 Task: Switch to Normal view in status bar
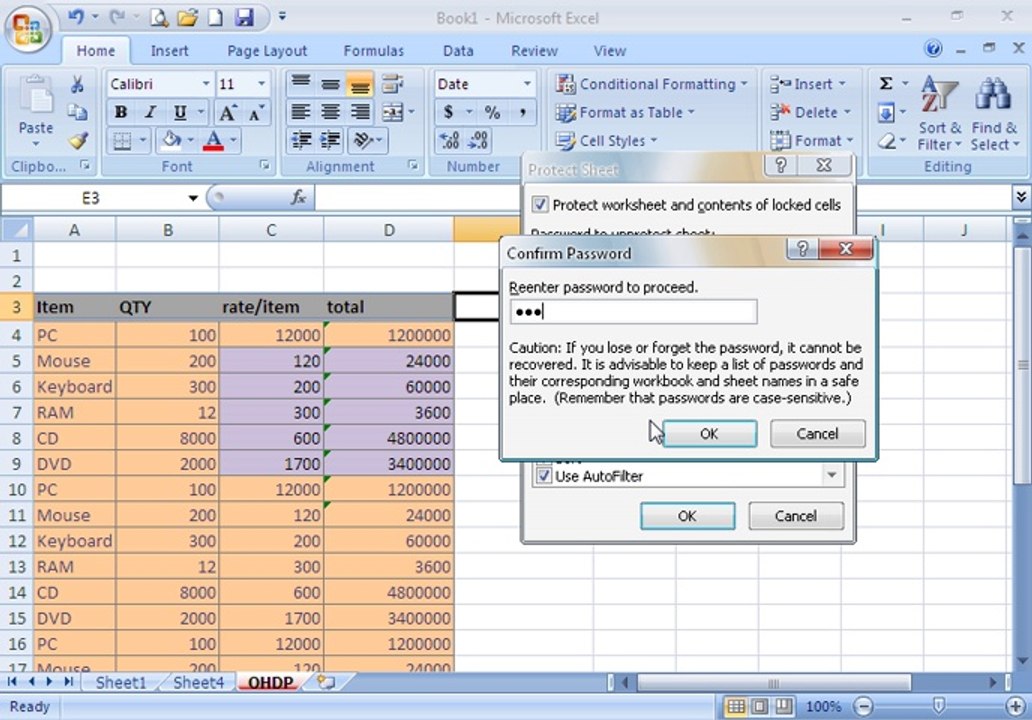pos(735,706)
